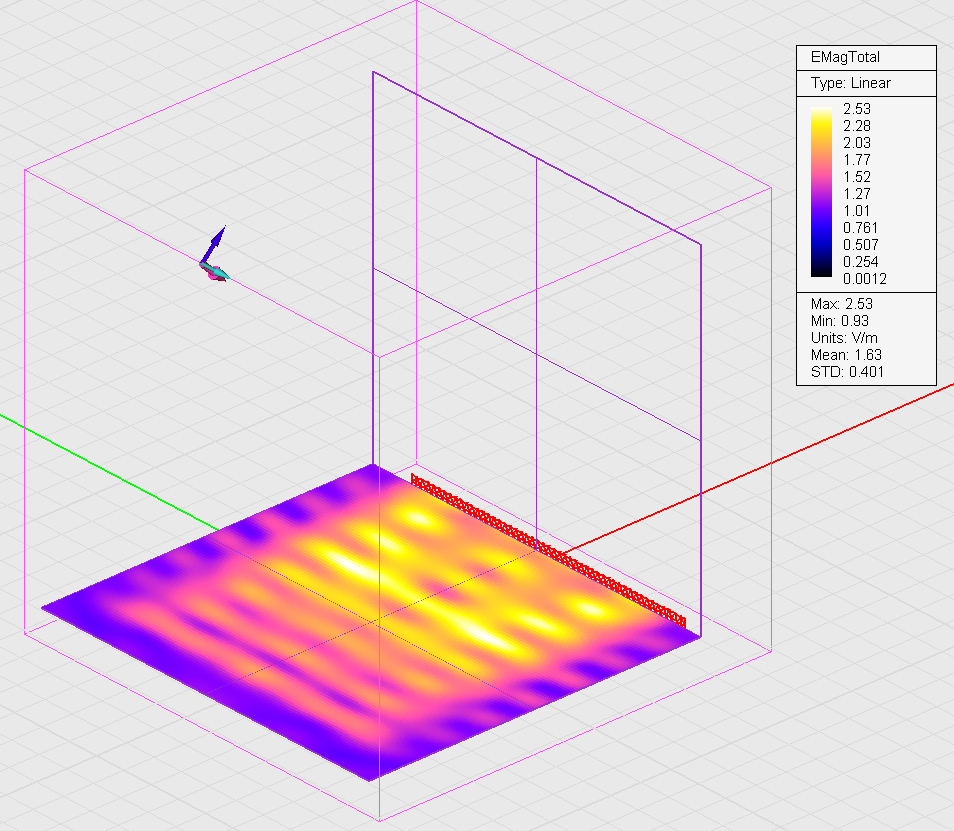Click the magenta arrow of the coordinate triad
Viewport: 954px width, 831px height.
tap(210, 275)
